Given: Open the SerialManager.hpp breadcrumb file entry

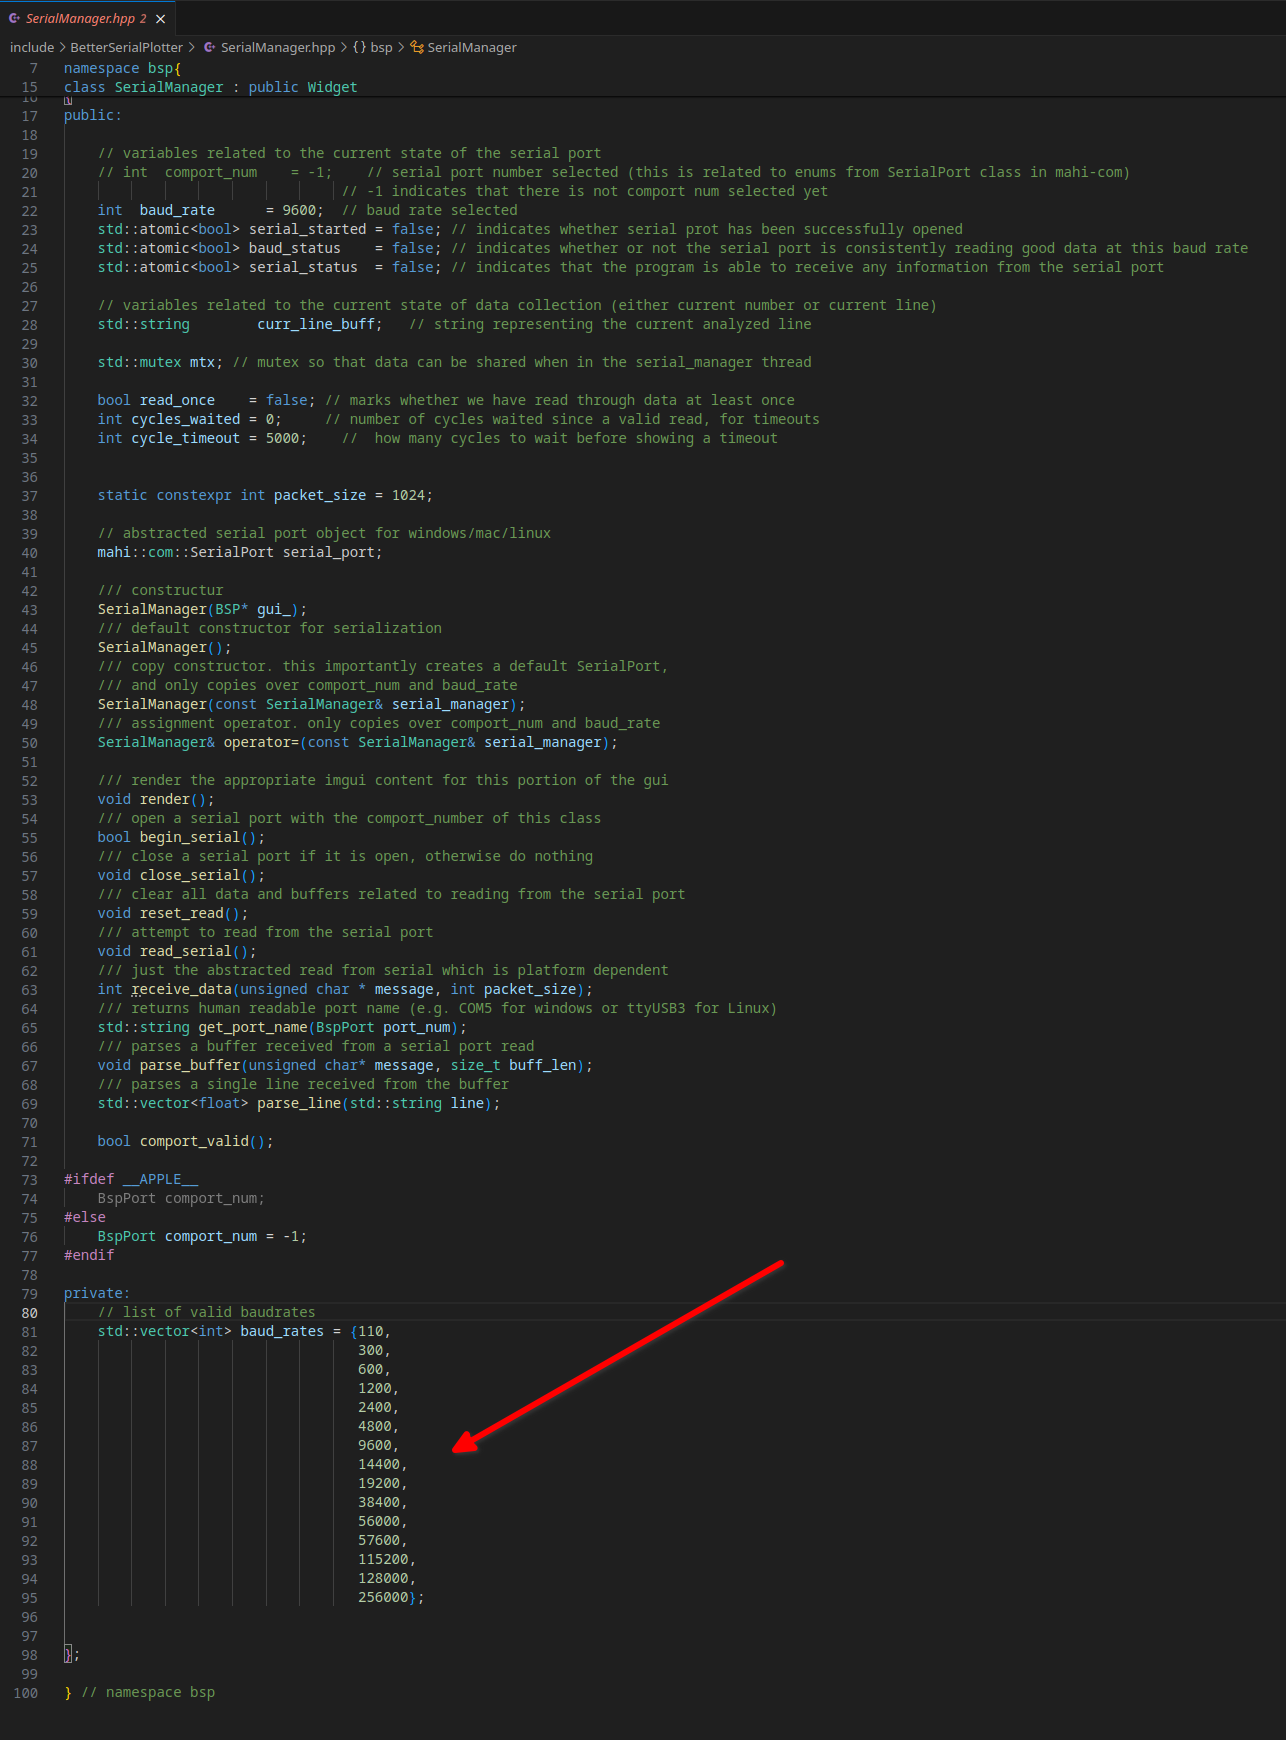Looking at the screenshot, I should [278, 47].
